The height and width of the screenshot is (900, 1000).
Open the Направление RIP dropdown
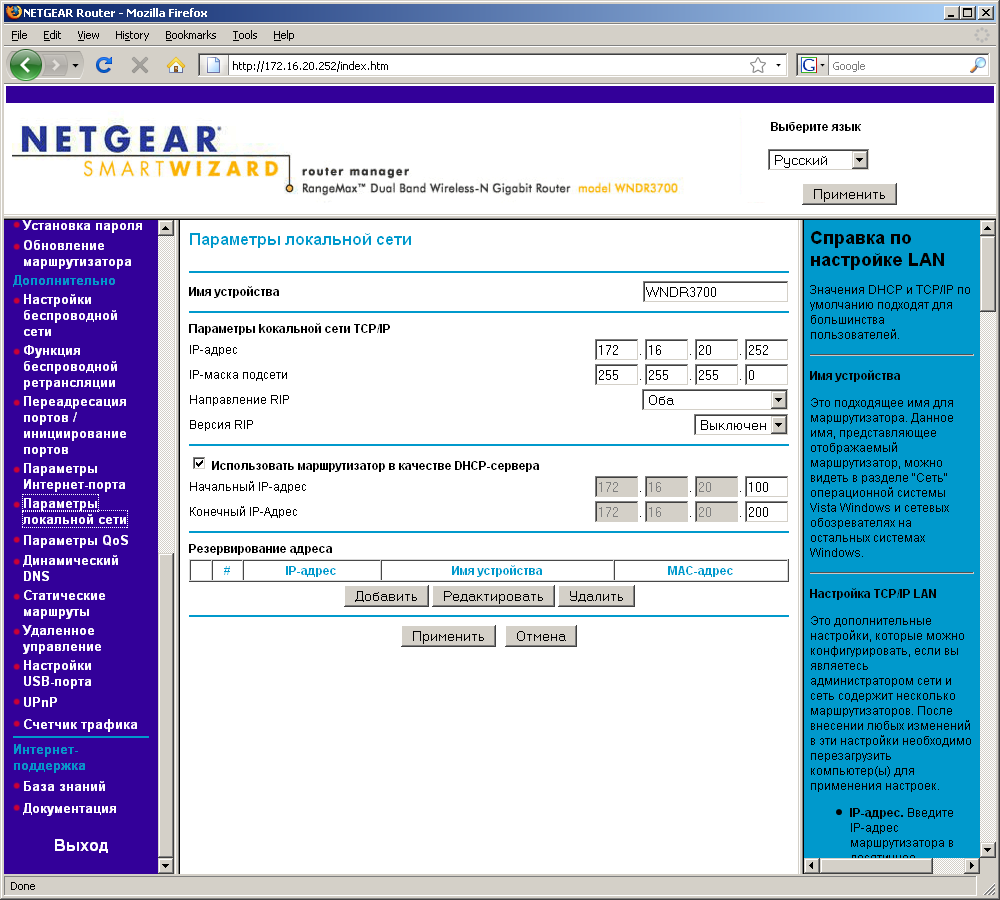(714, 400)
